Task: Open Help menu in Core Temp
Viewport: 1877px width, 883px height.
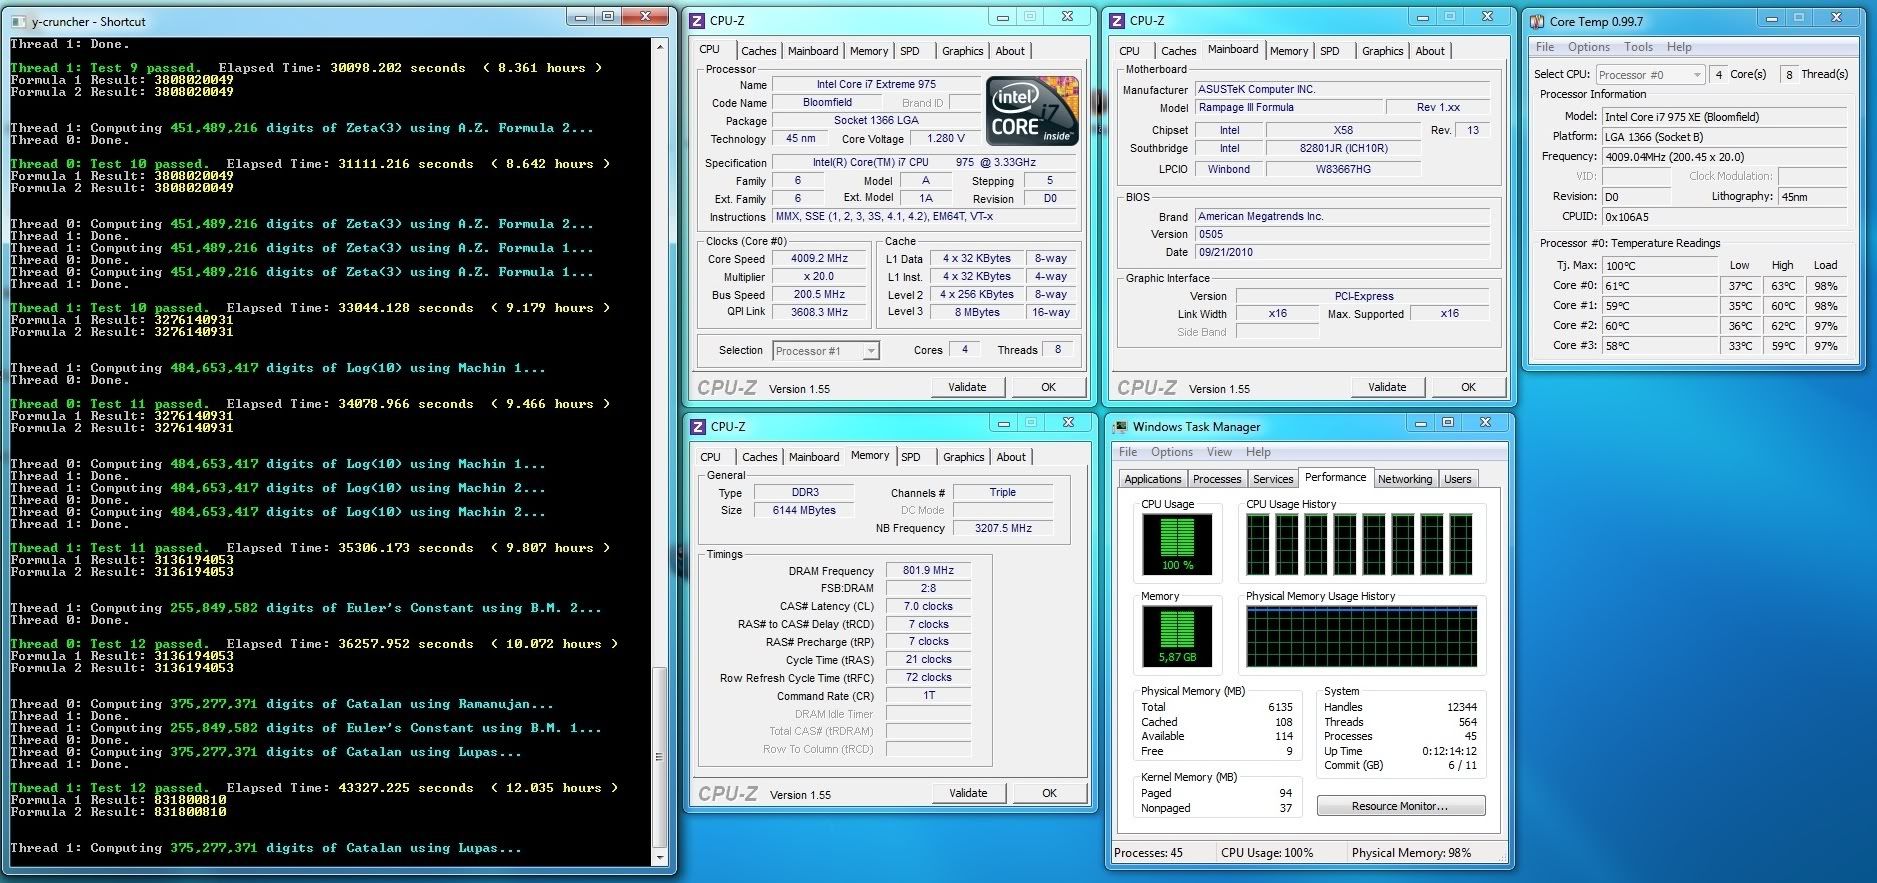Action: 1679,47
